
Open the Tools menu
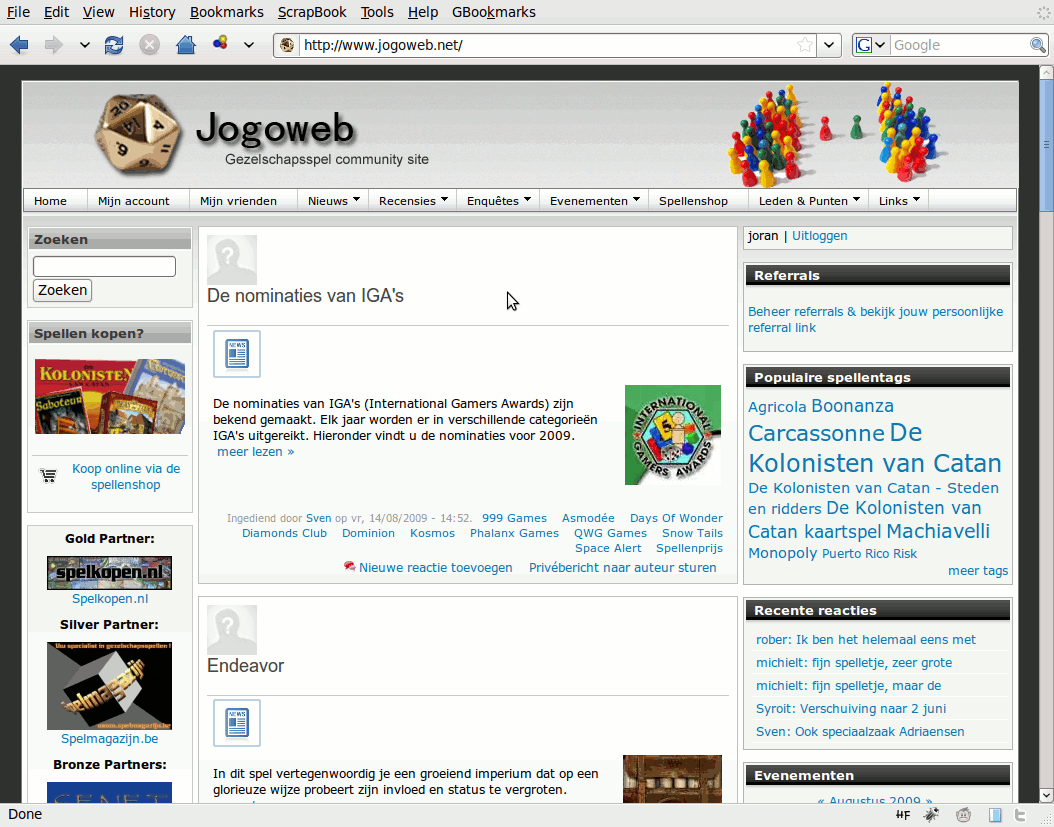tap(377, 12)
